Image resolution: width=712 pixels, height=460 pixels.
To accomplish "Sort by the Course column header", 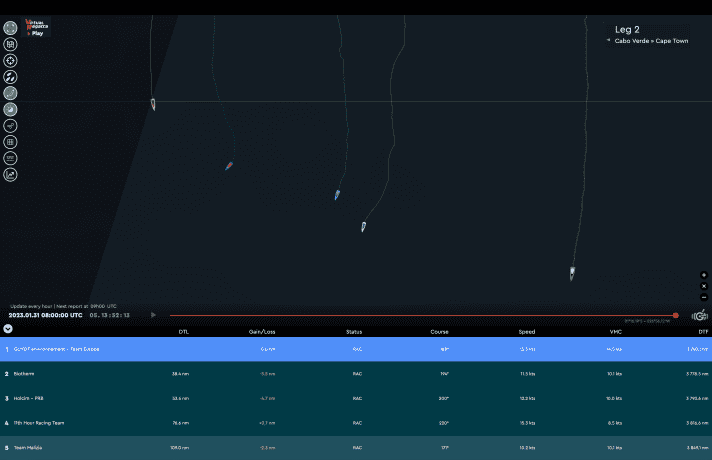I will (440, 332).
